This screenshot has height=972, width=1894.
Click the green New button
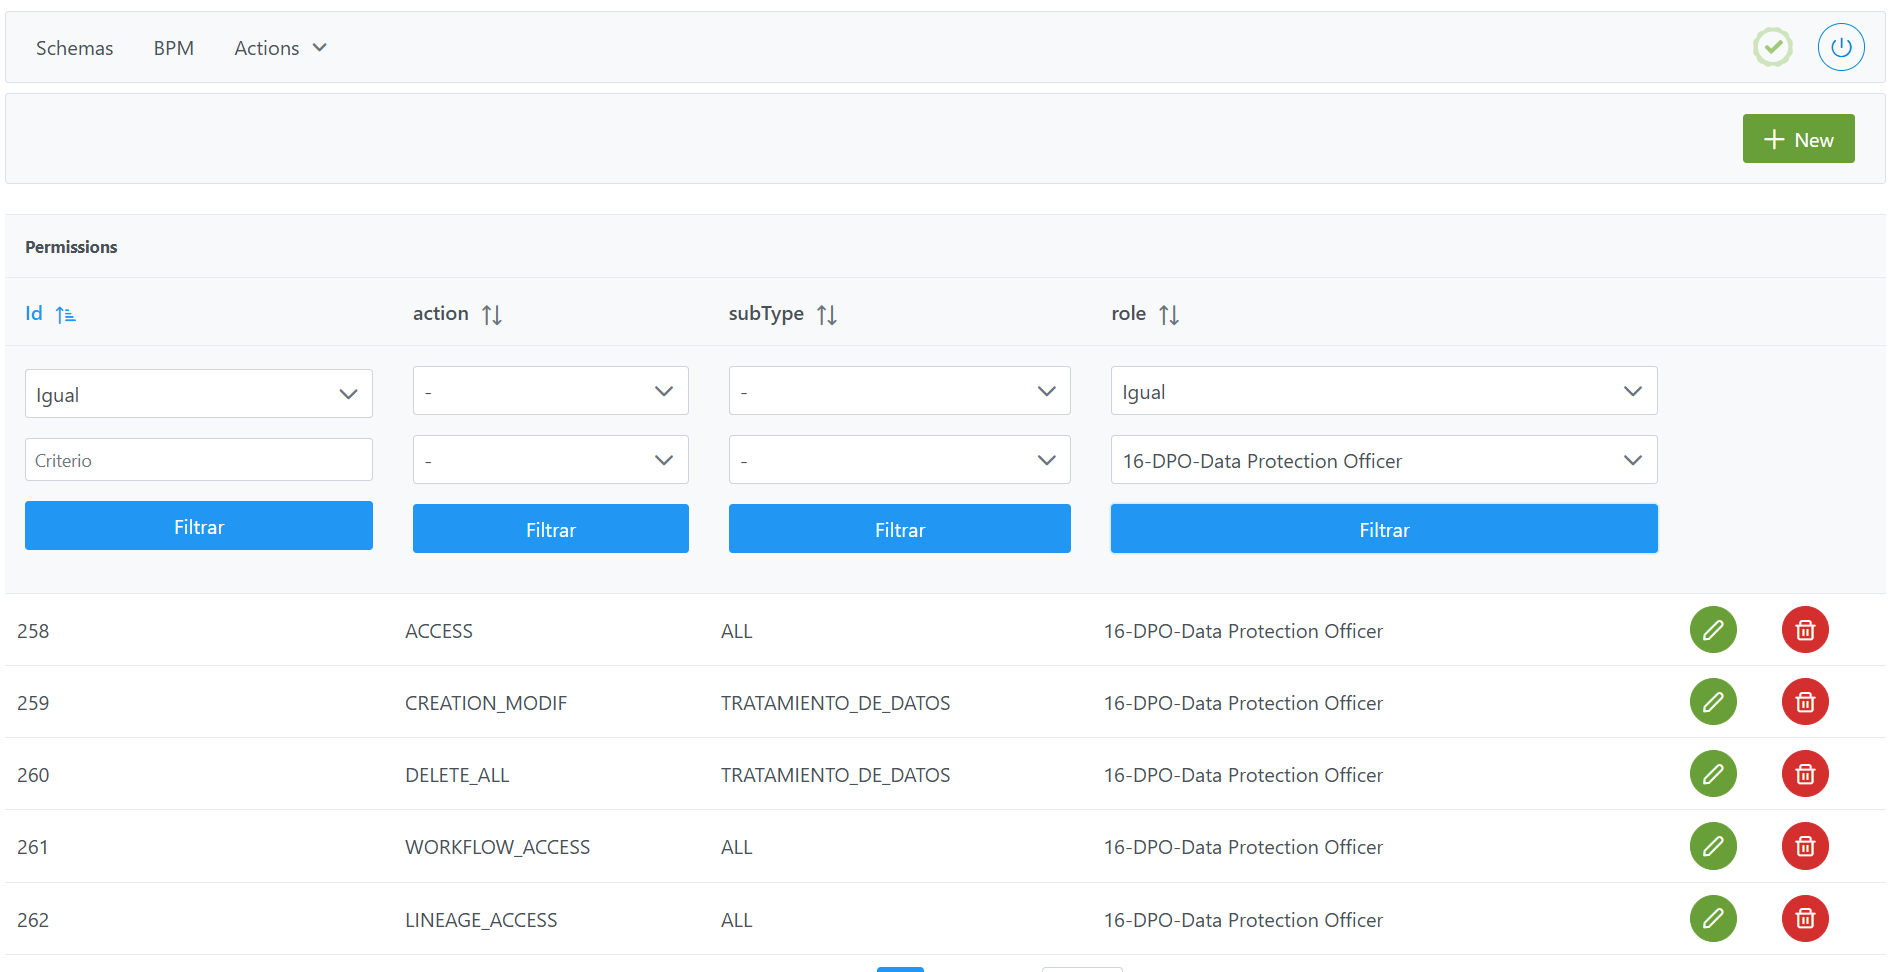(1797, 139)
